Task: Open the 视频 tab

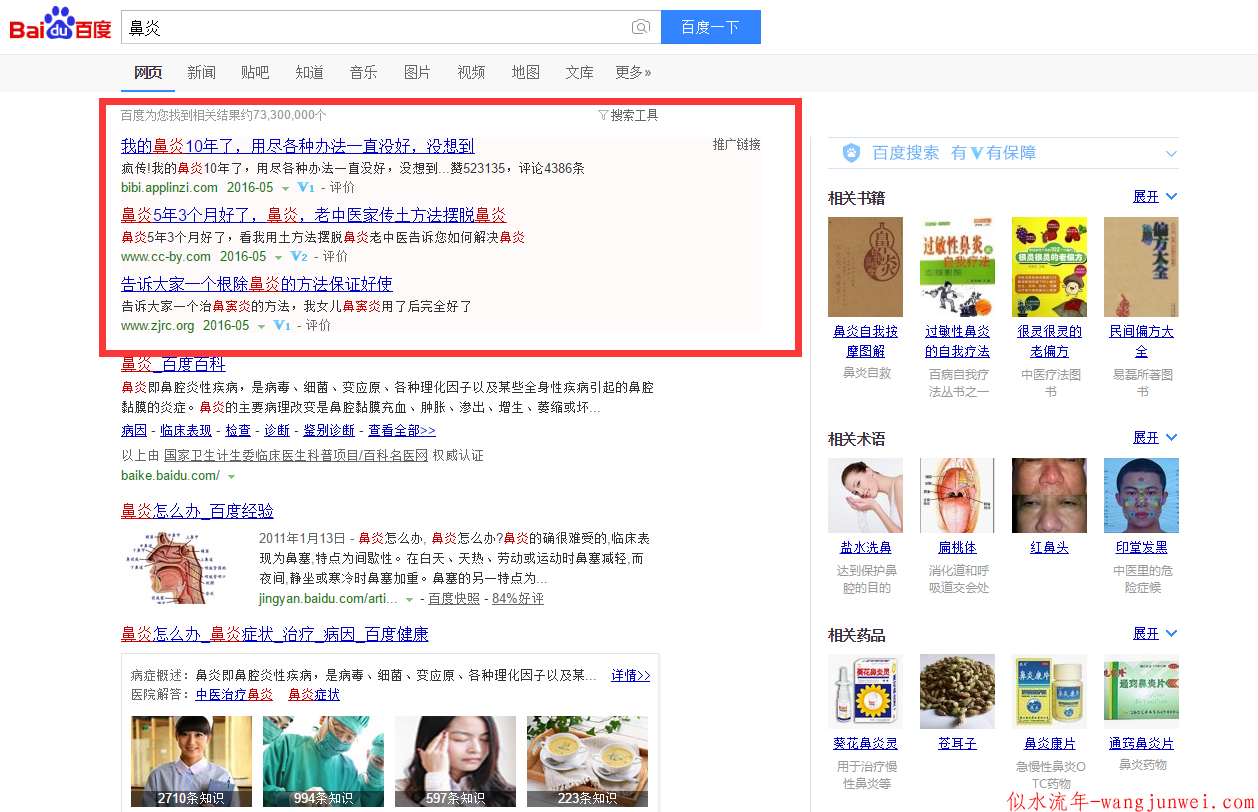Action: (471, 72)
